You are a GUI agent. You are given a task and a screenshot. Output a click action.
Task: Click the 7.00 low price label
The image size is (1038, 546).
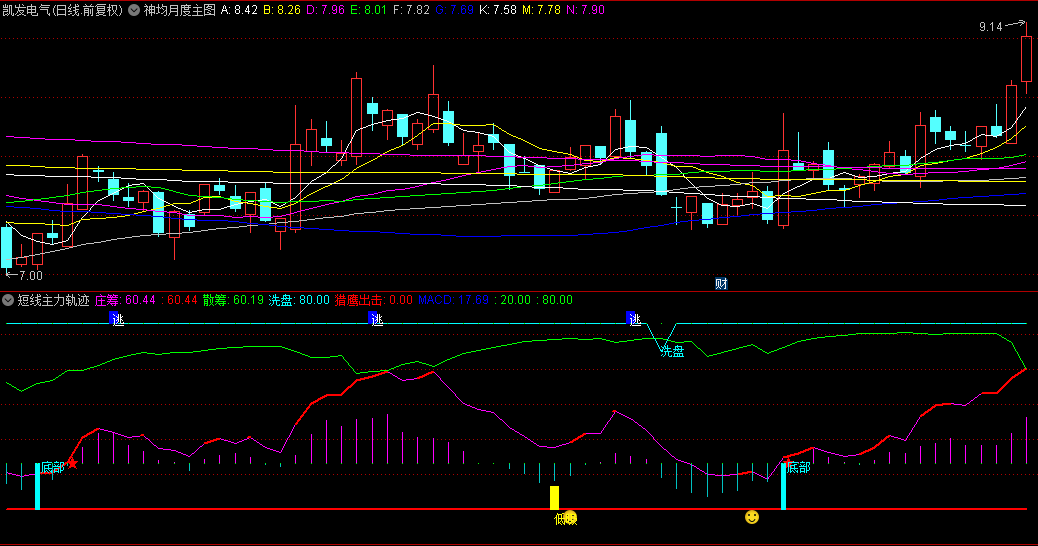(30, 275)
